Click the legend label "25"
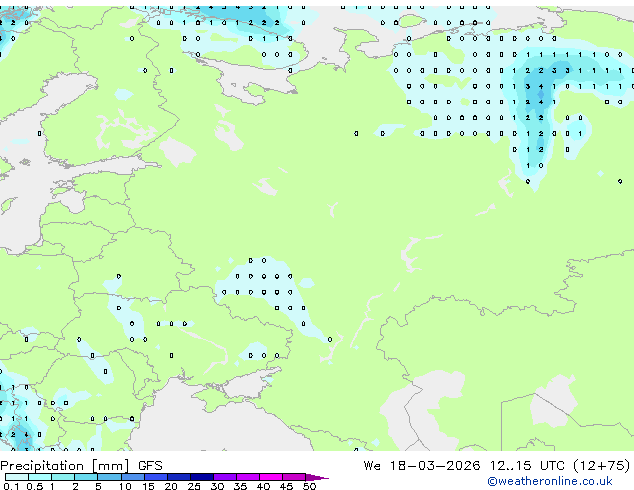The width and height of the screenshot is (634, 490). 194,486
